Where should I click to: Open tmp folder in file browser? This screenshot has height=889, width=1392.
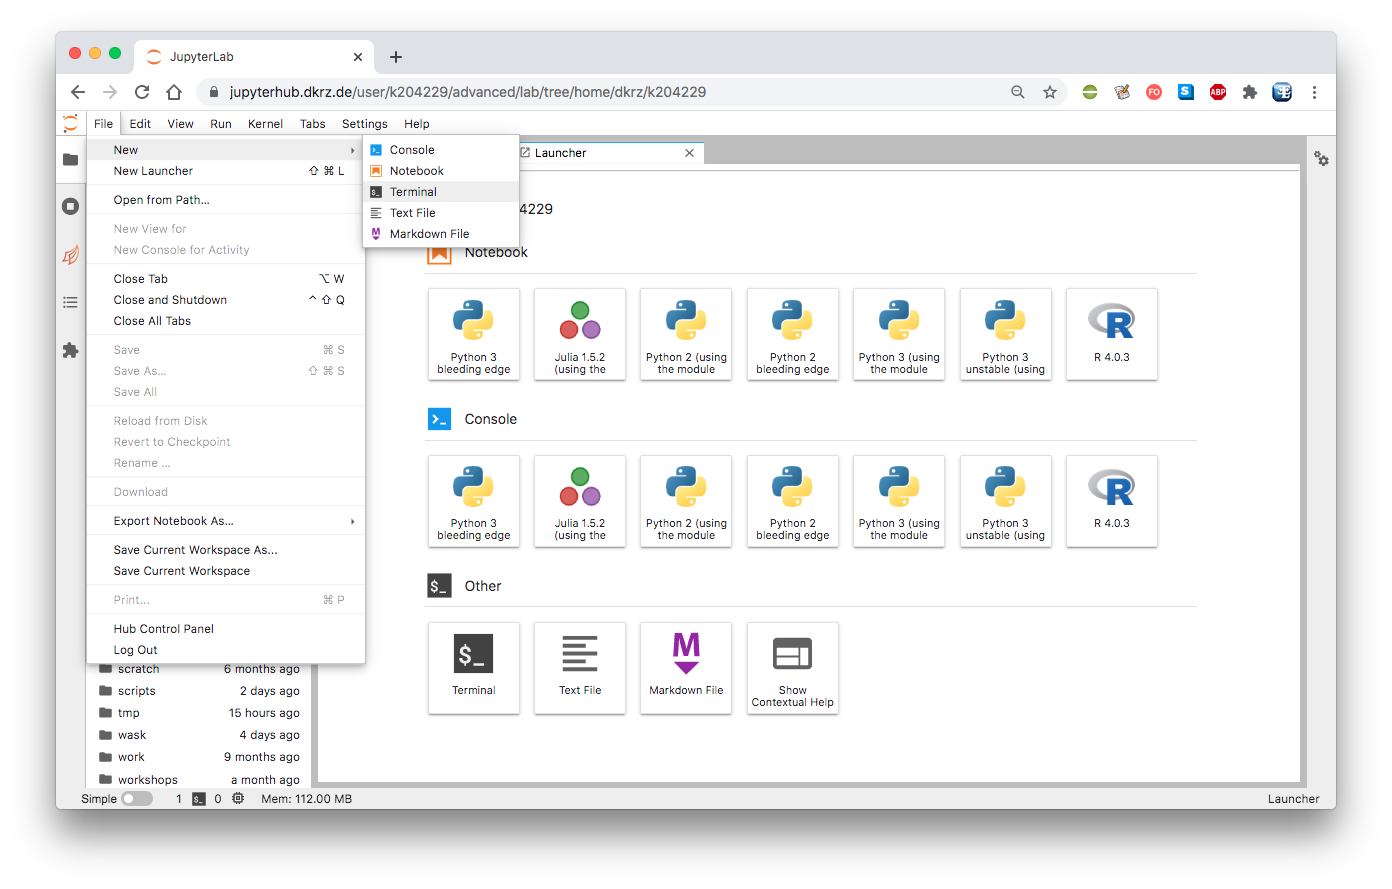point(198,713)
